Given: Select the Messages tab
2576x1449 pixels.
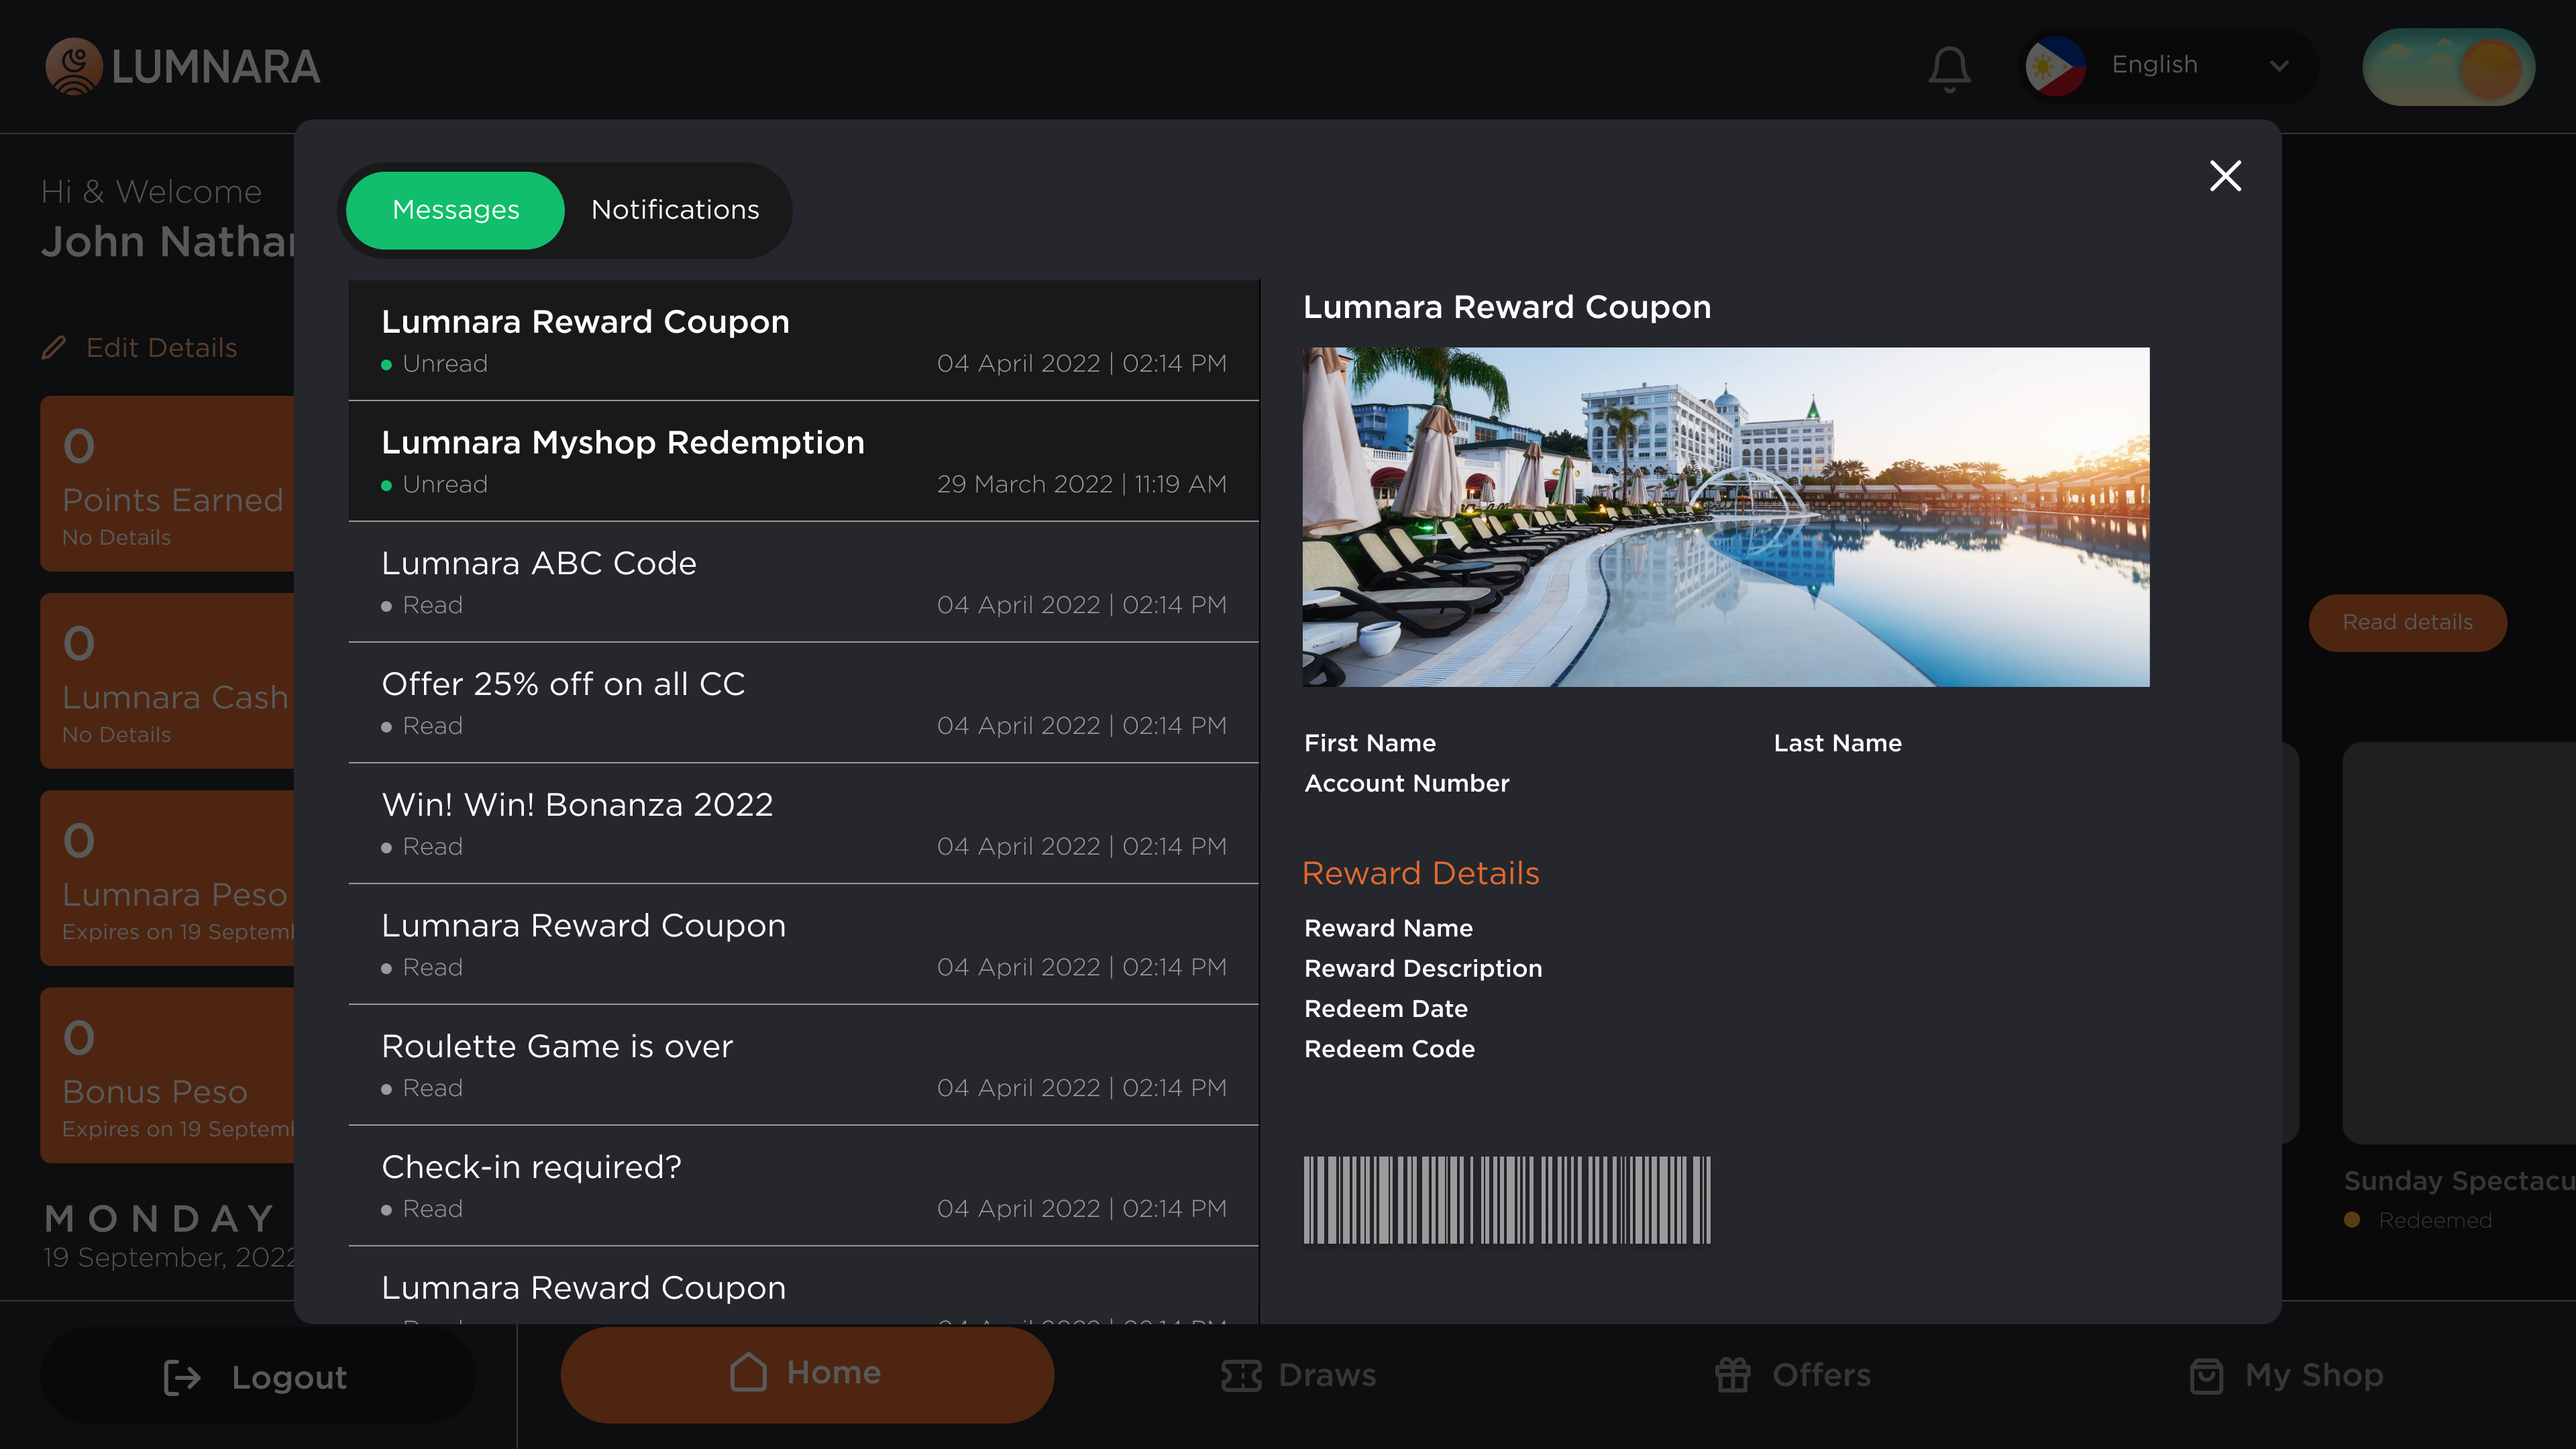Looking at the screenshot, I should coord(455,210).
